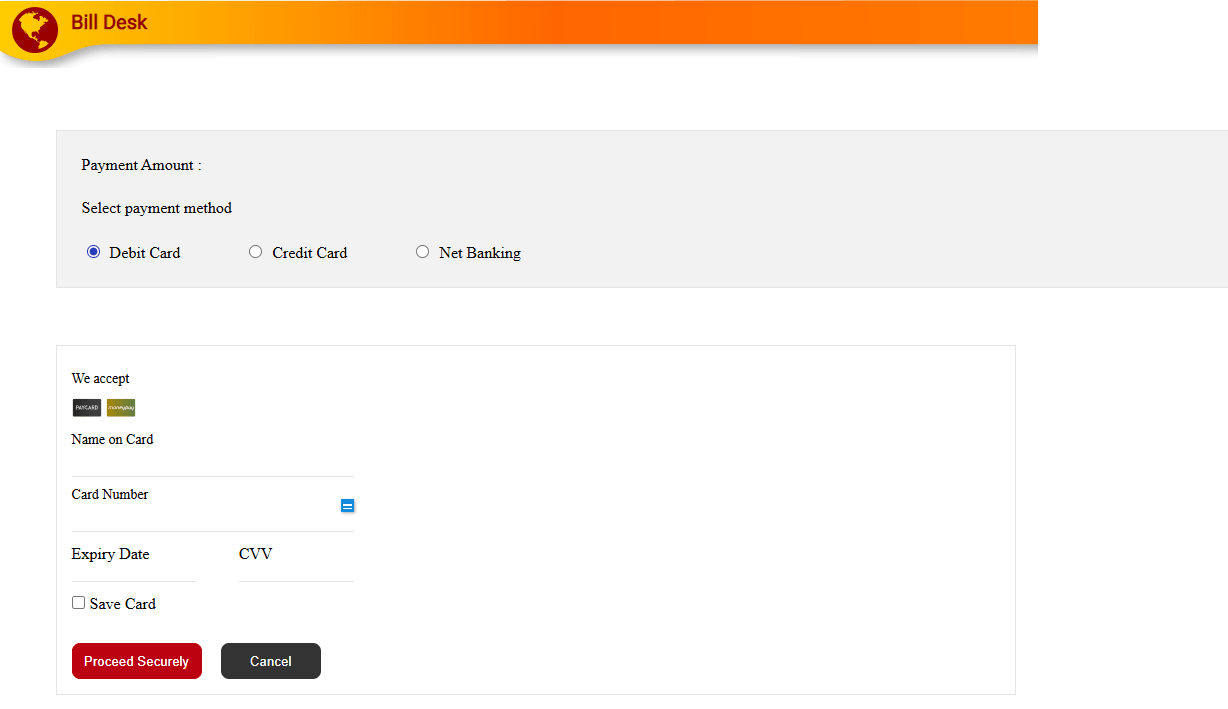
Task: Click the Bill Desk globe logo
Action: 35,29
